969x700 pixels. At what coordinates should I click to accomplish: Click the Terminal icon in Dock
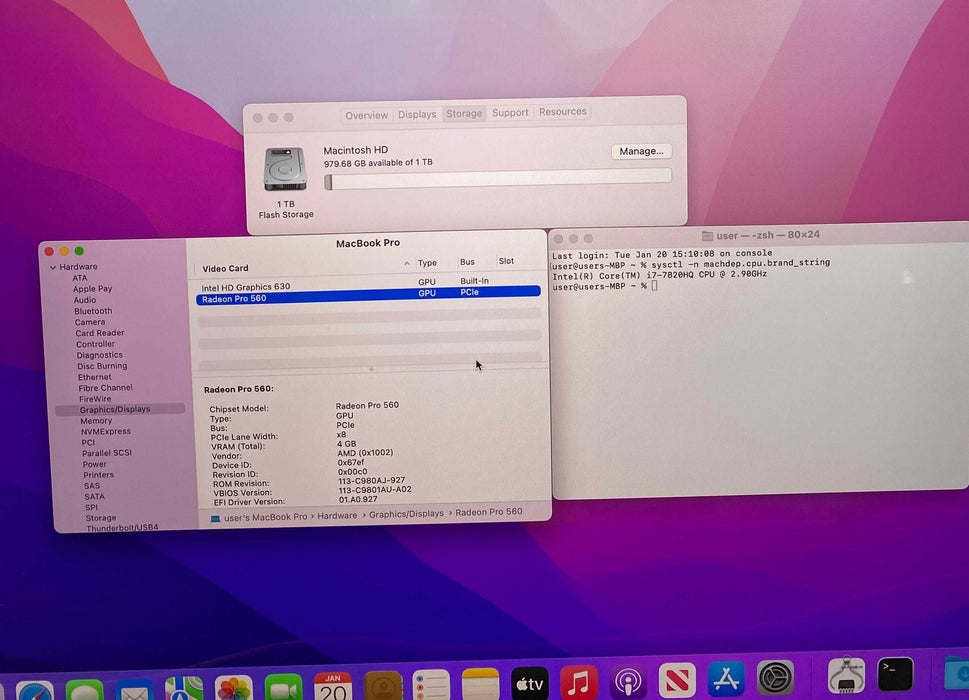895,674
